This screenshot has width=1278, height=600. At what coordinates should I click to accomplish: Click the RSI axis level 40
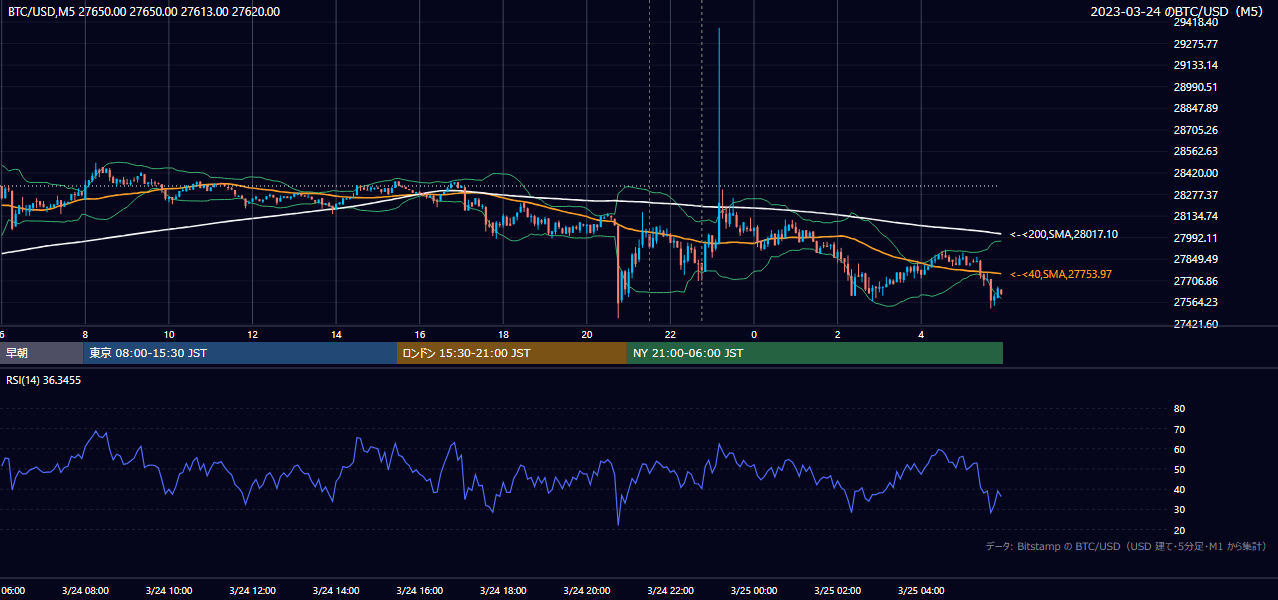tap(1179, 490)
